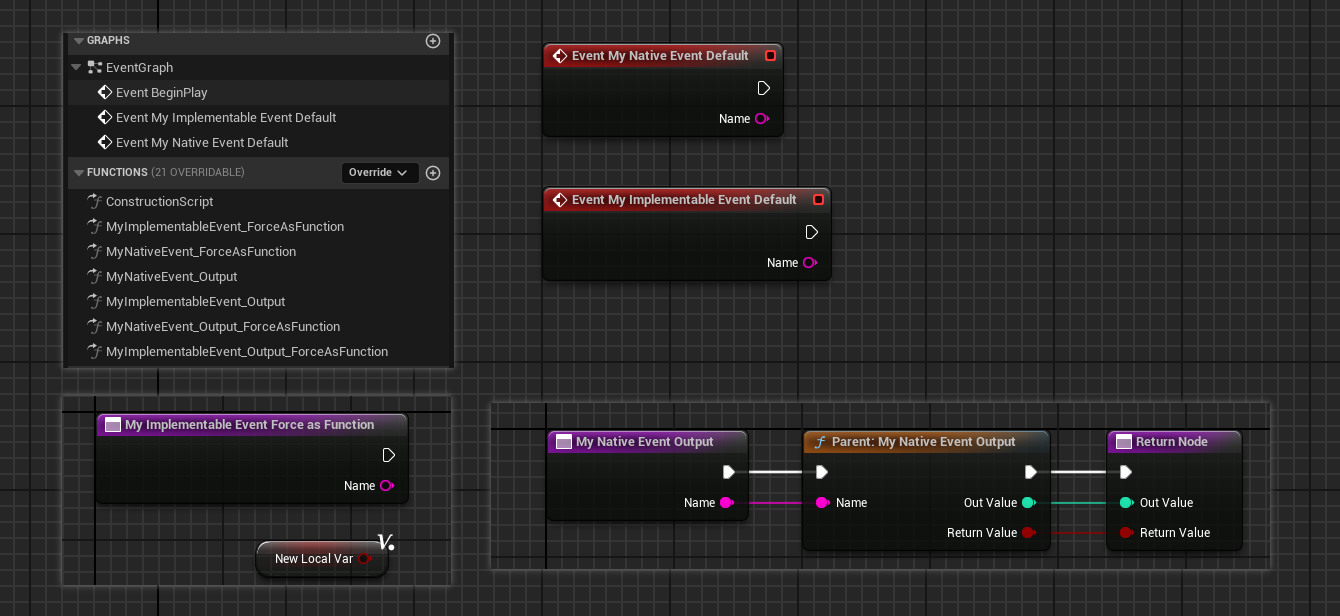The width and height of the screenshot is (1340, 616).
Task: Click exec input pin on Return Node
Action: tap(1126, 472)
